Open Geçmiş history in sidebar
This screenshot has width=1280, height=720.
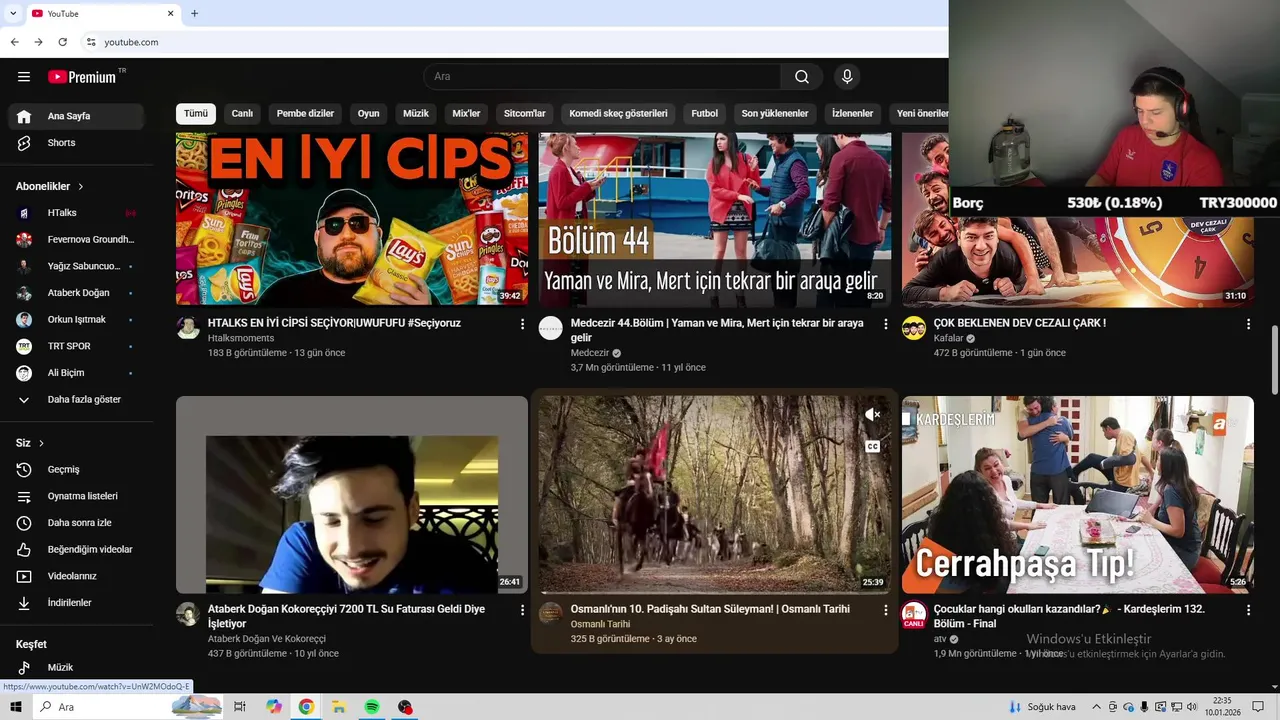[x=76, y=470]
